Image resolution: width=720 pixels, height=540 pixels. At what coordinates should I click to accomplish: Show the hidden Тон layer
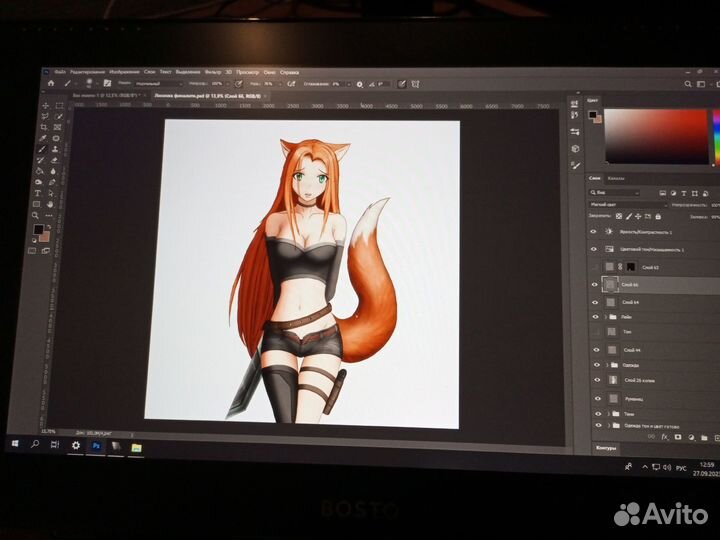(x=596, y=331)
